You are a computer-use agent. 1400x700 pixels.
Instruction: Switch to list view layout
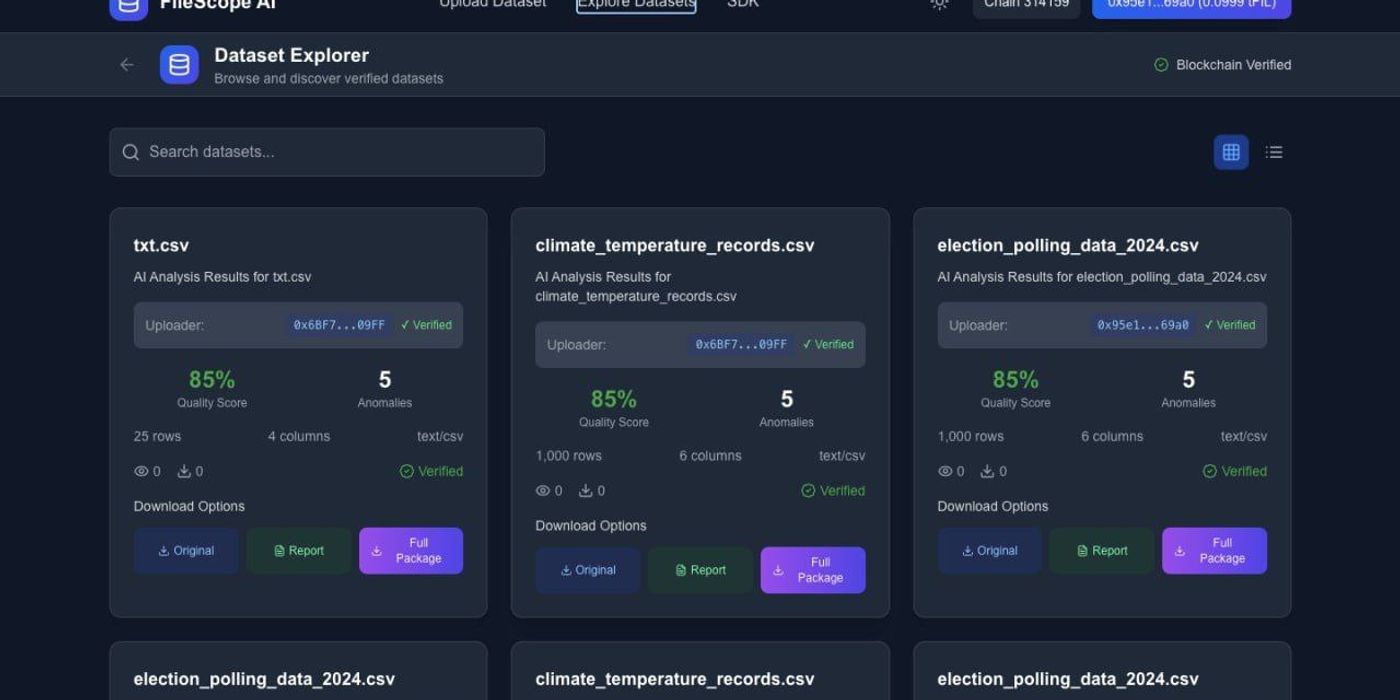(x=1273, y=152)
